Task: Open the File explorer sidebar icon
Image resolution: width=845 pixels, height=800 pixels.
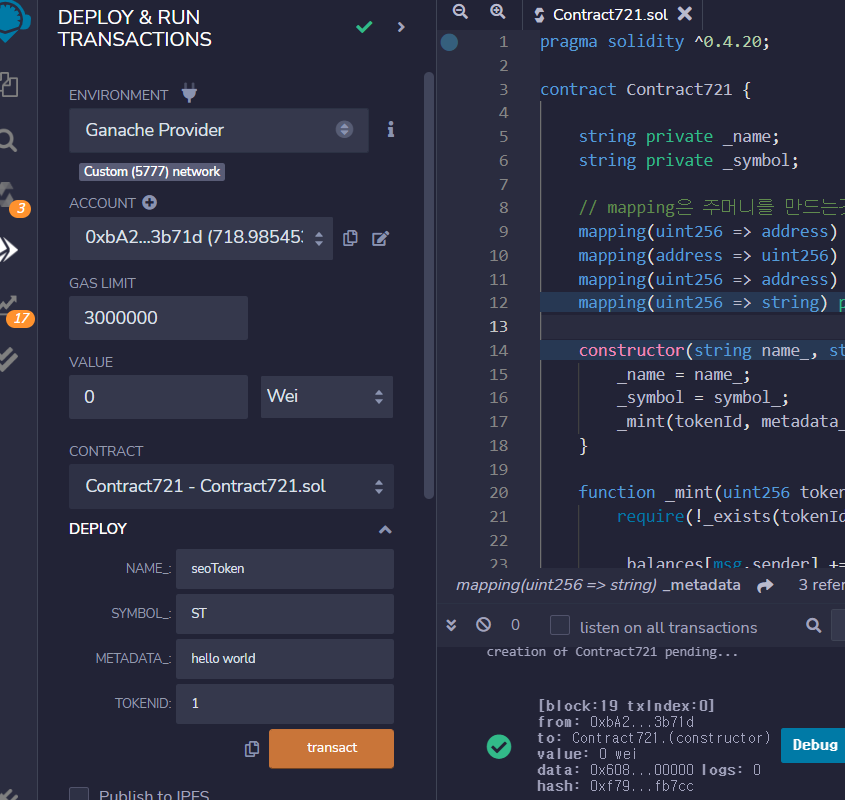Action: point(9,85)
